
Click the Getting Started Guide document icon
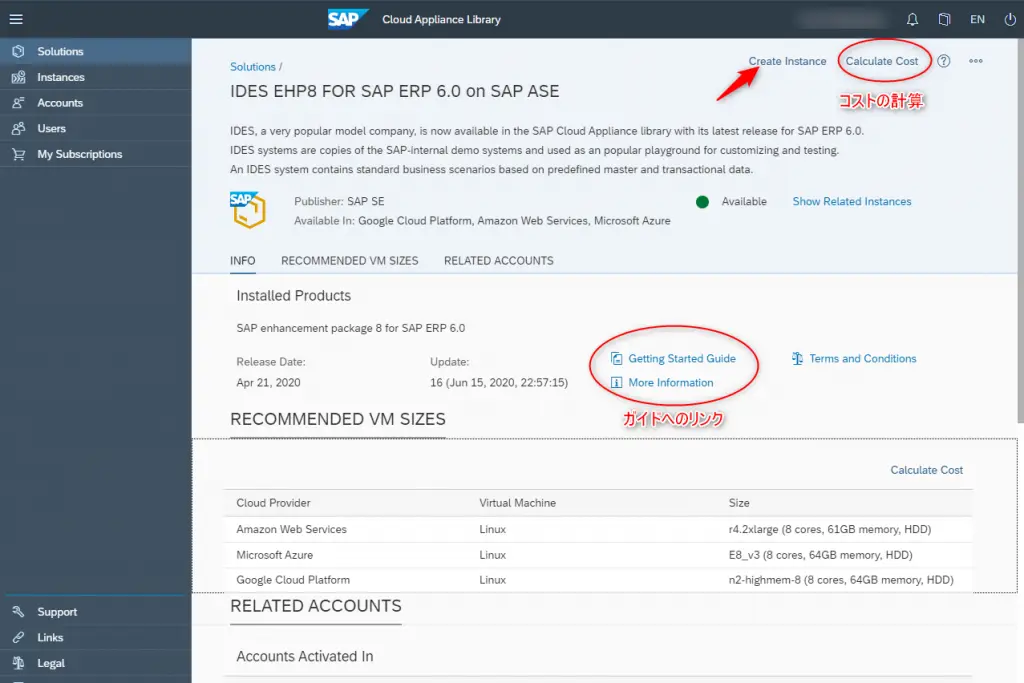(616, 358)
